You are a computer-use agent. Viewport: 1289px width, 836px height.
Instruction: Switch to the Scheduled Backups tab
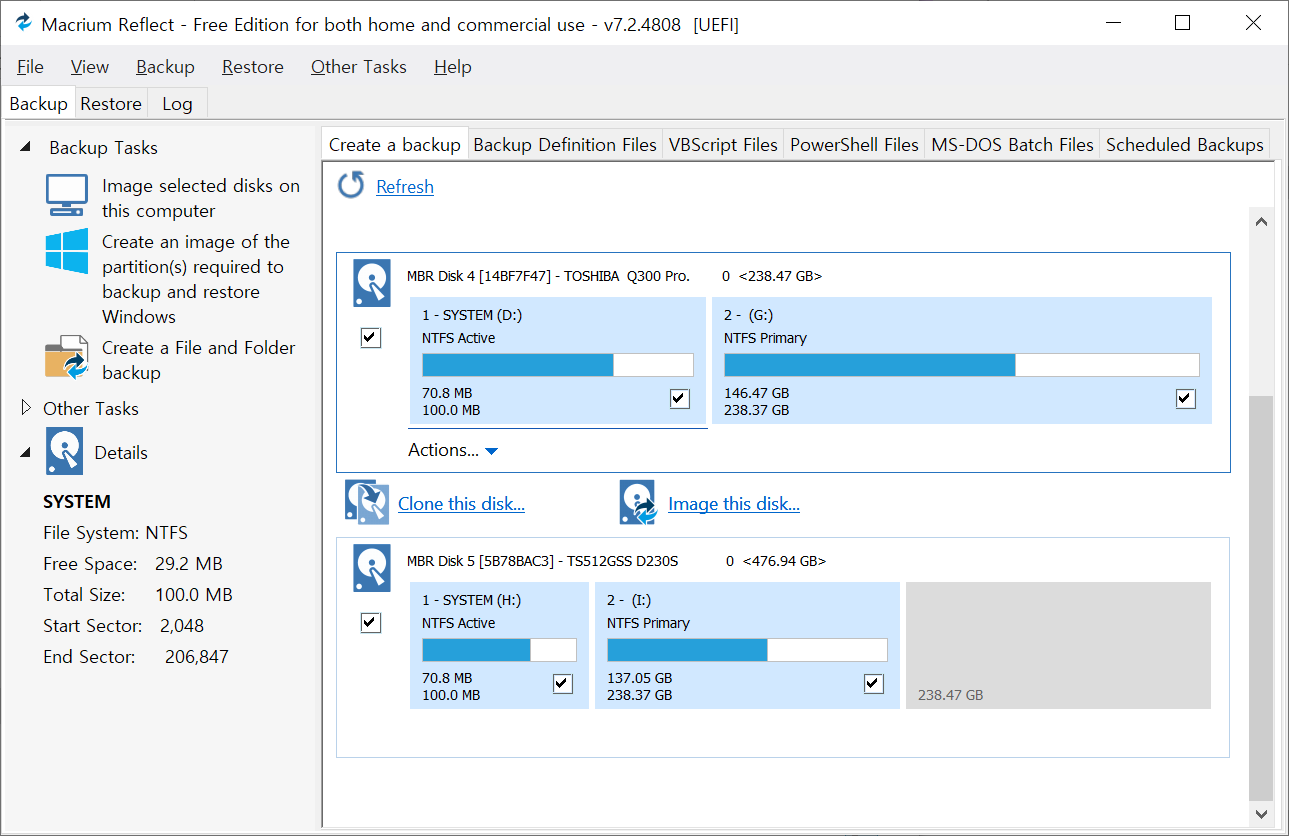[1184, 145]
